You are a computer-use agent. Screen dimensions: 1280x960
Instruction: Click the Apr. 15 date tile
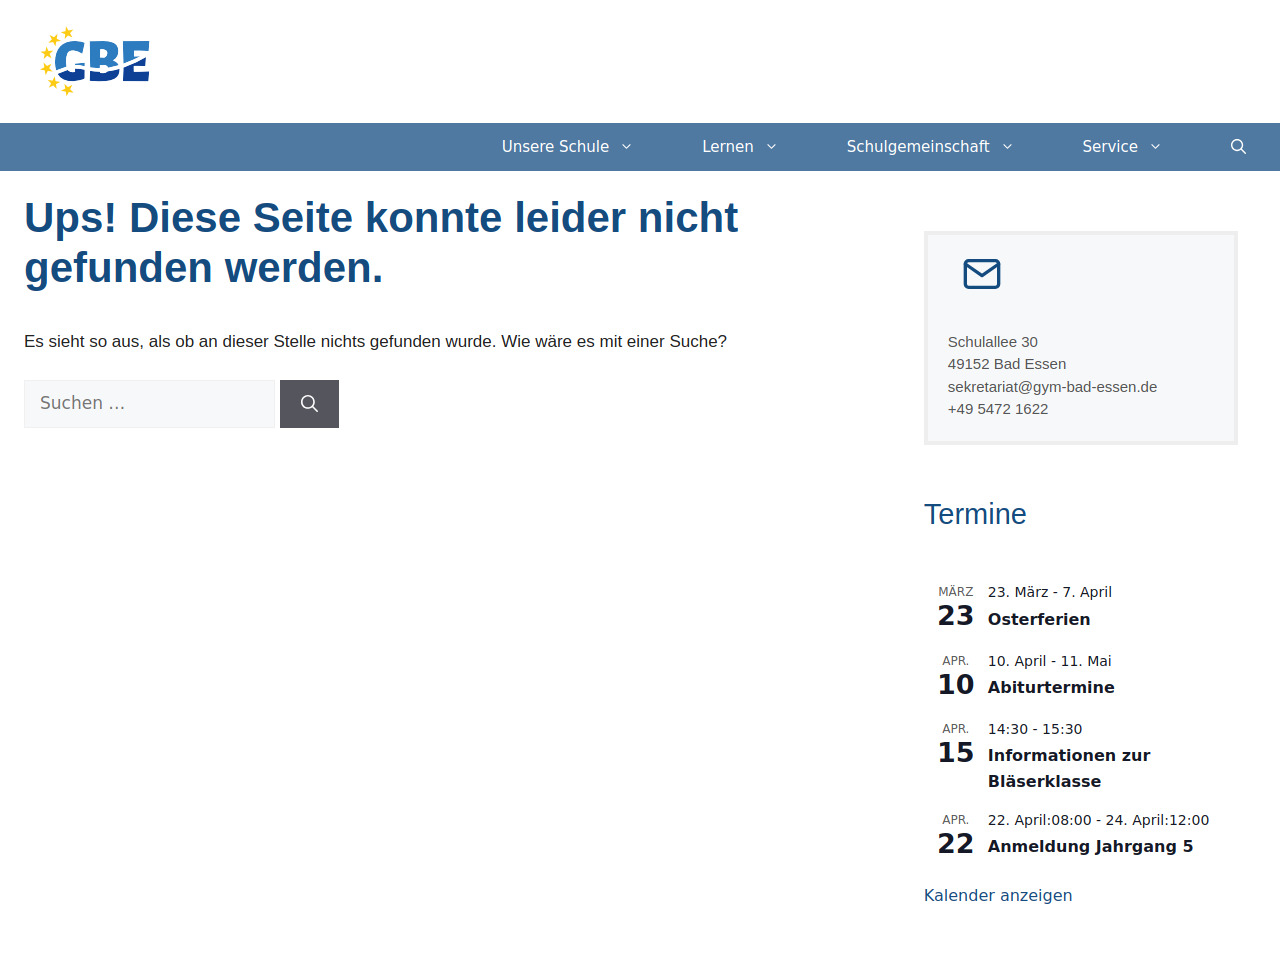955,744
